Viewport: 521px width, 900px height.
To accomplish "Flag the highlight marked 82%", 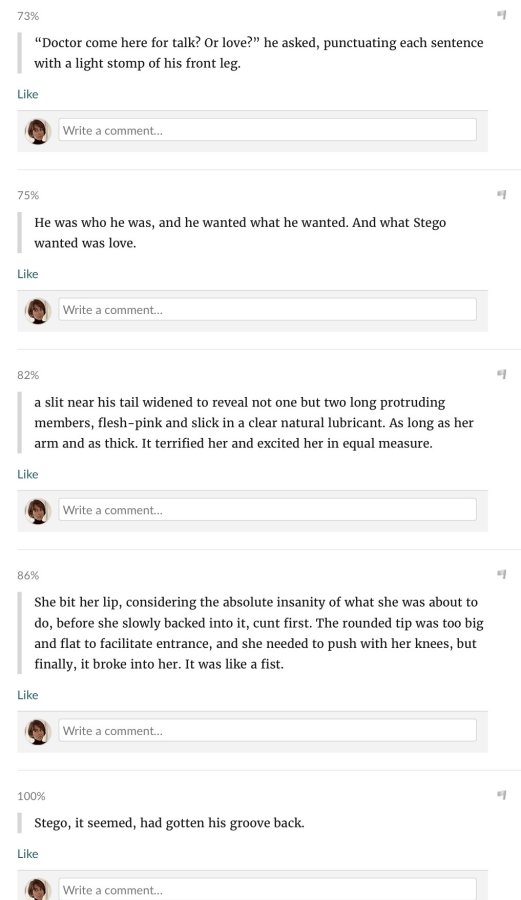I will (x=501, y=374).
